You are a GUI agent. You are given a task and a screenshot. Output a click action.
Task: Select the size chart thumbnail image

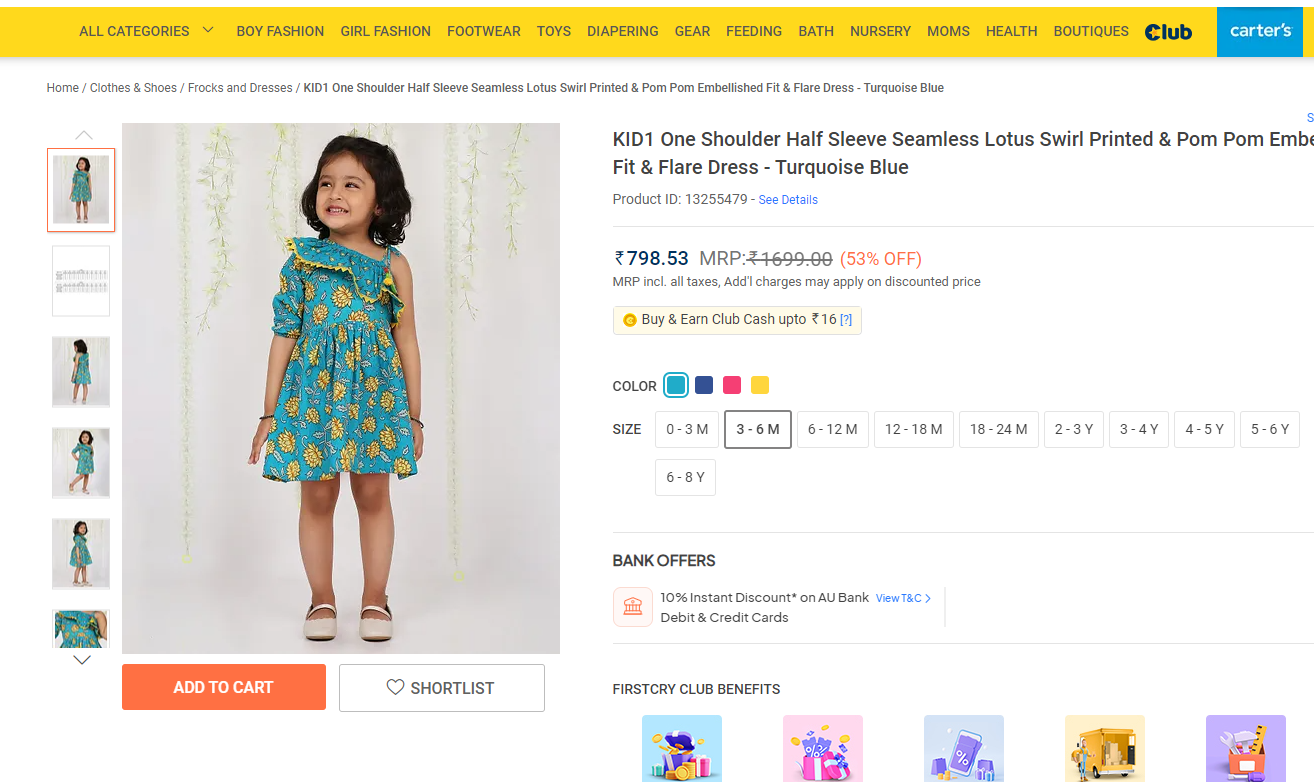coord(81,281)
